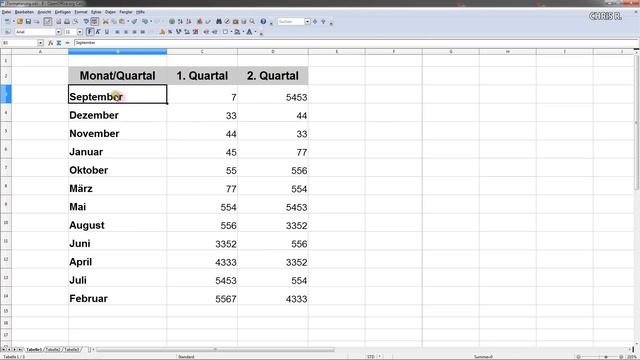Toggle align left
Viewport: 640px width, 360px height.
tap(117, 32)
